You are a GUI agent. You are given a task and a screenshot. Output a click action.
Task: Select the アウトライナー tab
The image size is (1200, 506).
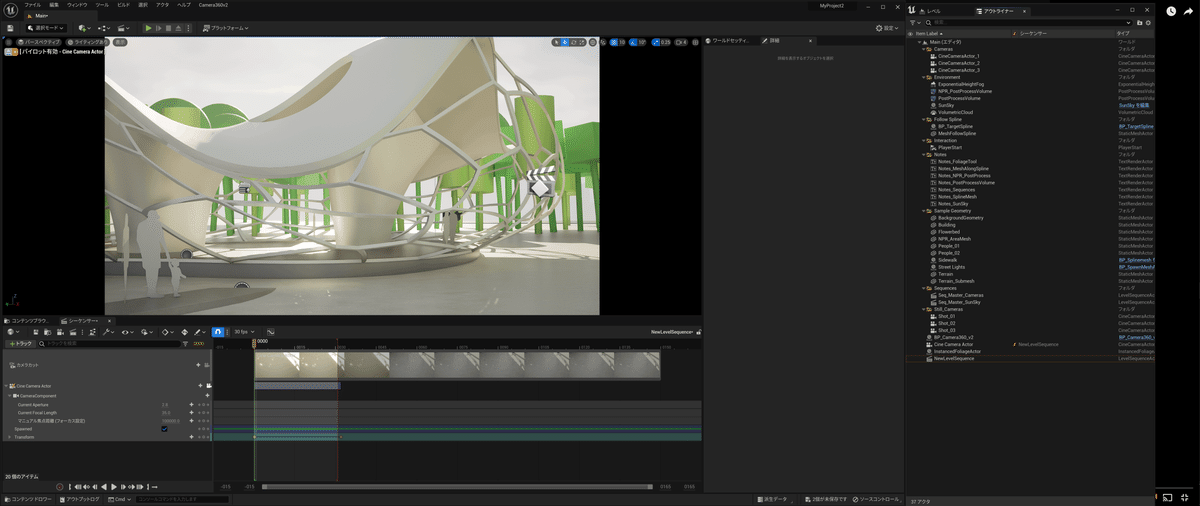tap(1000, 11)
